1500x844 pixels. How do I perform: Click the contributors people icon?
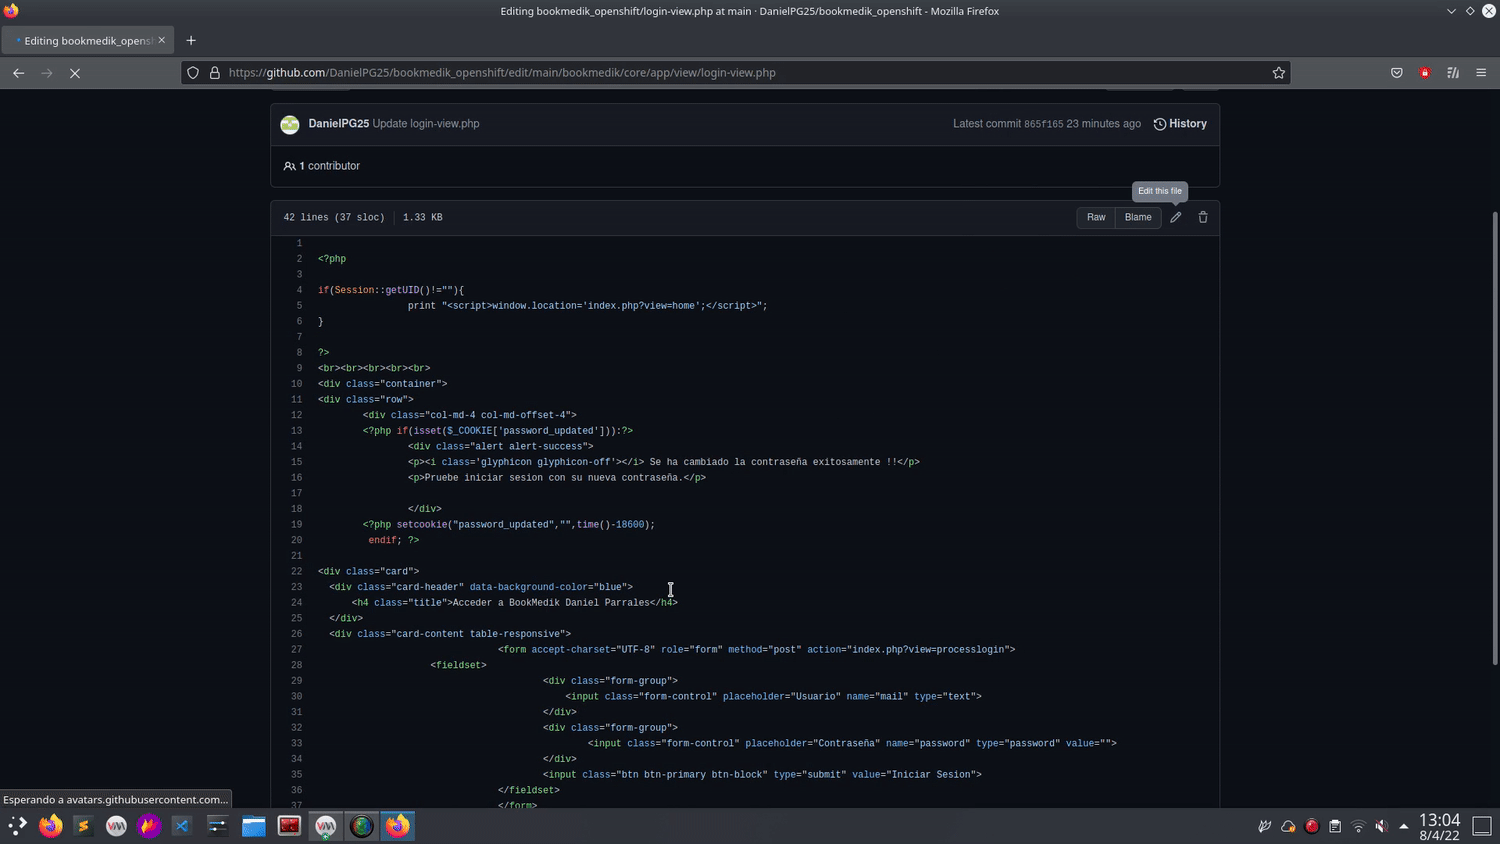(289, 166)
